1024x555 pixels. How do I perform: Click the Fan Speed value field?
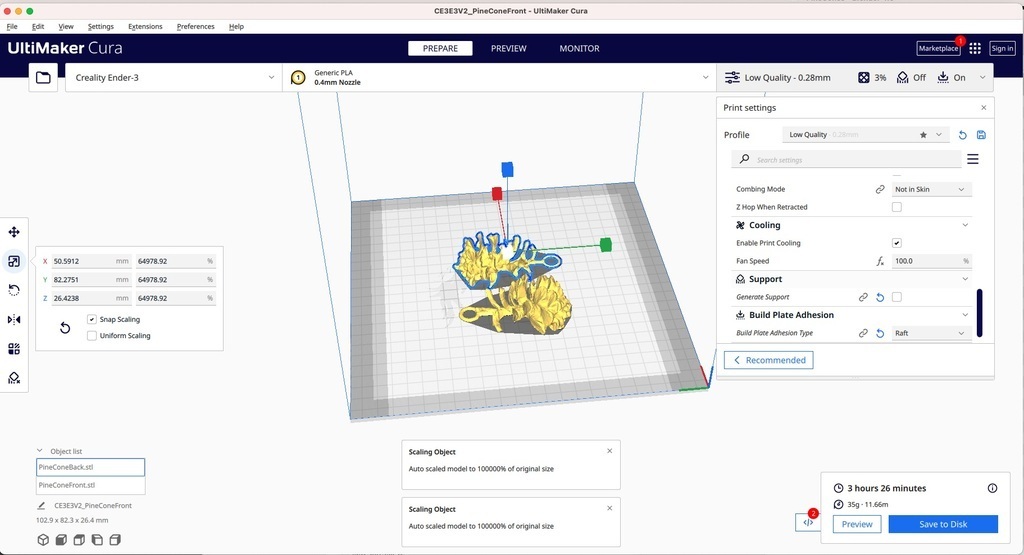[931, 261]
